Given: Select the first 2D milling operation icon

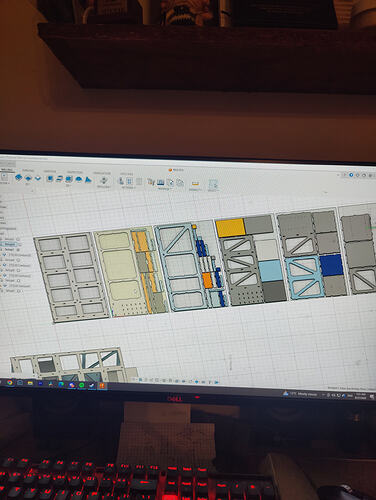Looking at the screenshot, I should coord(19,177).
